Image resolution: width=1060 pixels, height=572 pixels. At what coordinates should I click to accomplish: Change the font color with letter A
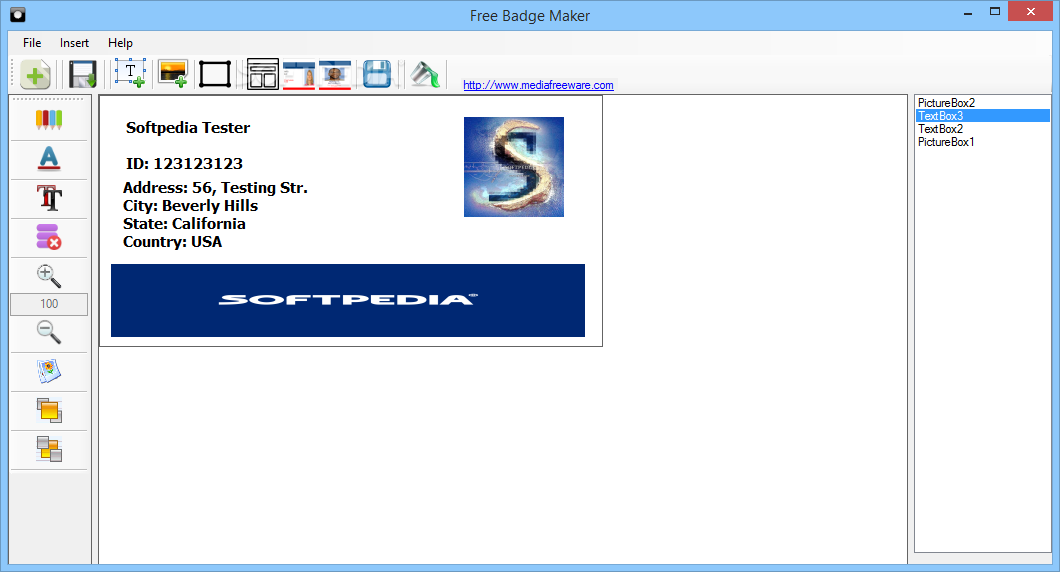point(49,159)
